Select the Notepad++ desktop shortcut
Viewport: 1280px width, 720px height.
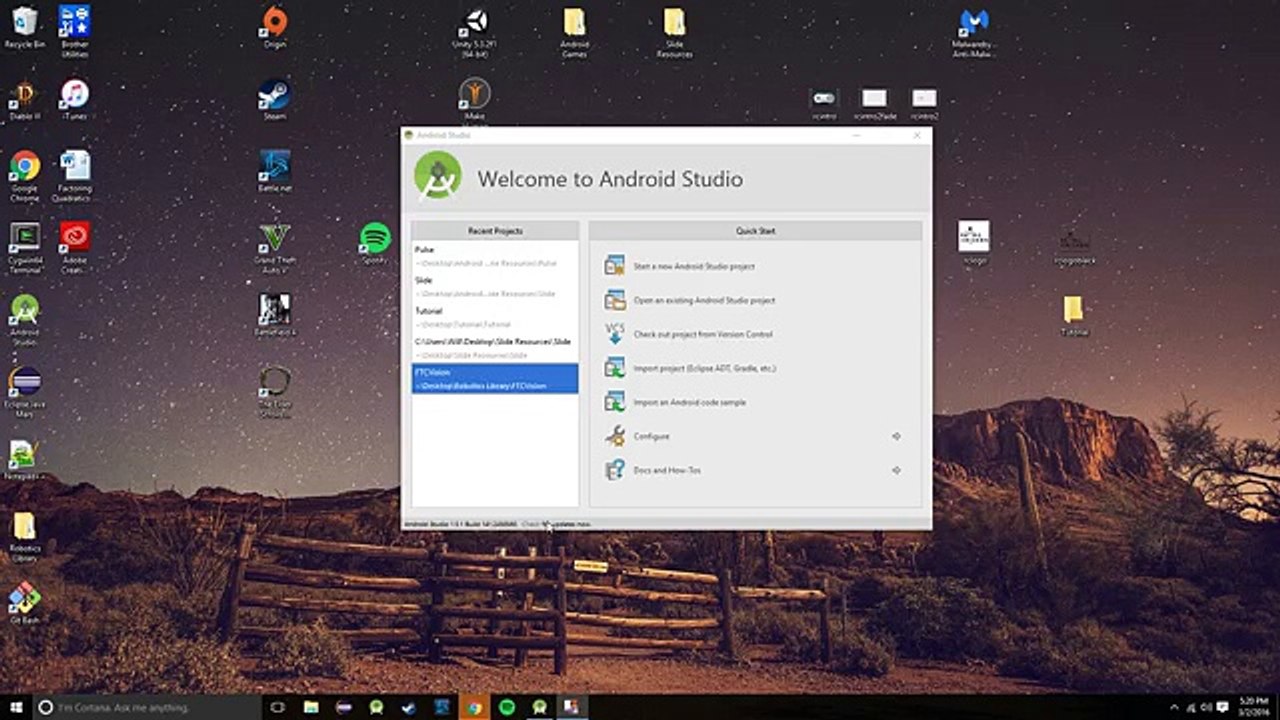click(x=25, y=460)
